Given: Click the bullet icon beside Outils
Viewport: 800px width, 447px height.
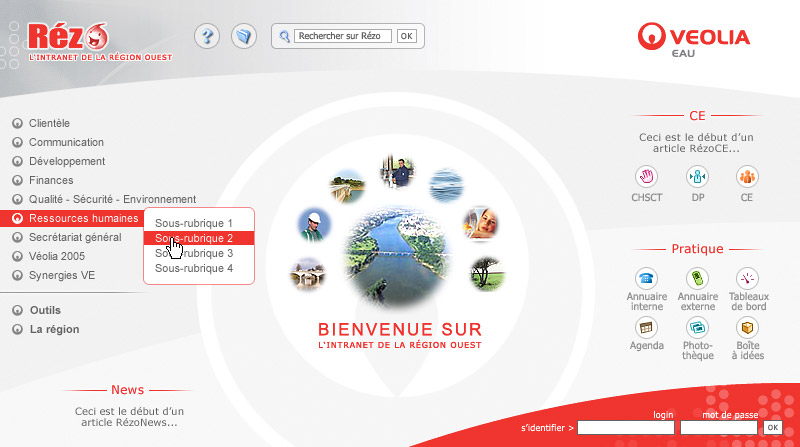Looking at the screenshot, I should 17,310.
